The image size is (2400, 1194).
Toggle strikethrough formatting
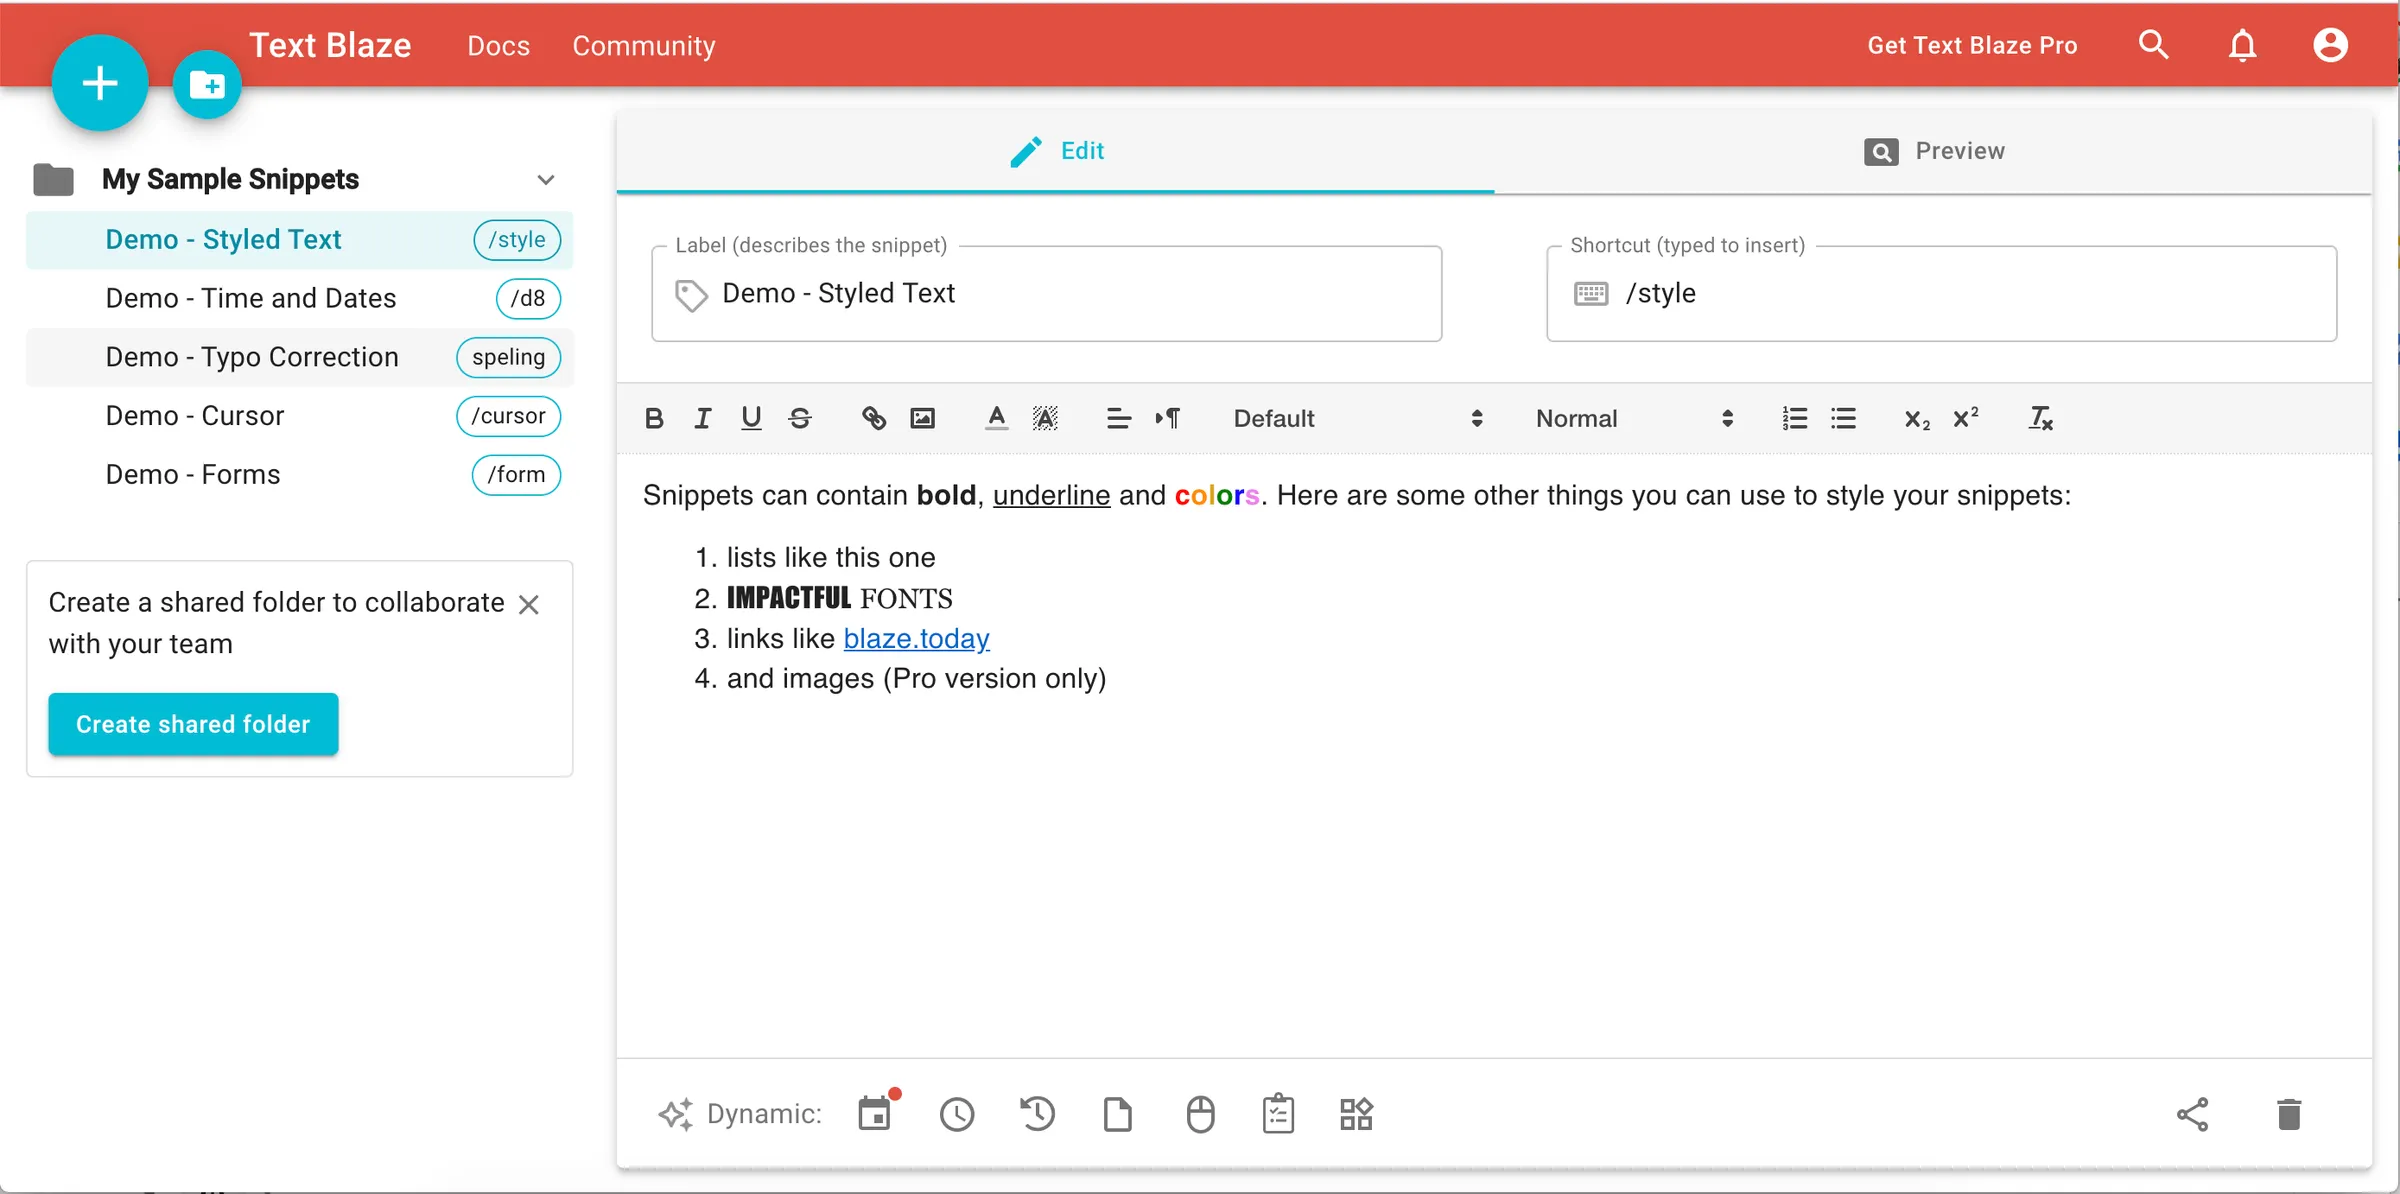[799, 418]
